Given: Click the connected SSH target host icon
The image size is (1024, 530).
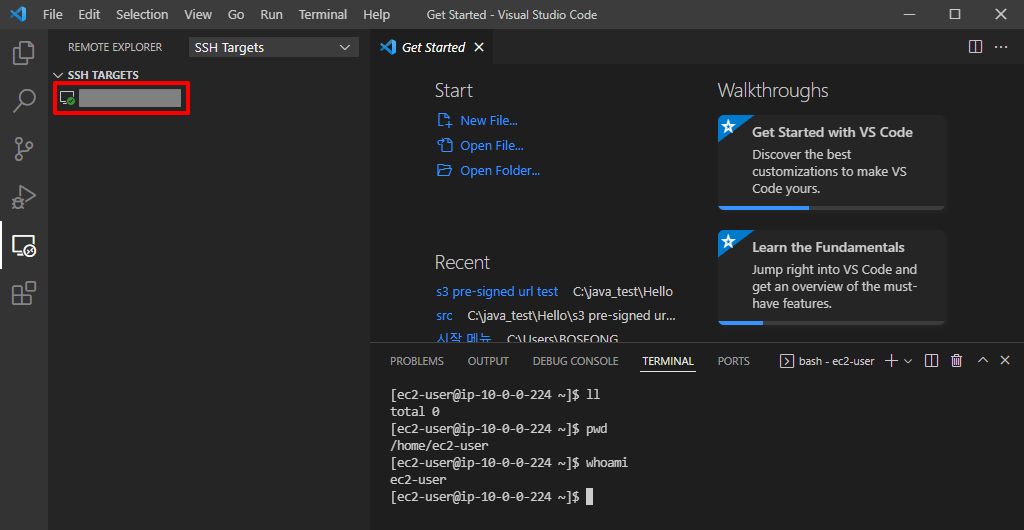Looking at the screenshot, I should click(67, 98).
